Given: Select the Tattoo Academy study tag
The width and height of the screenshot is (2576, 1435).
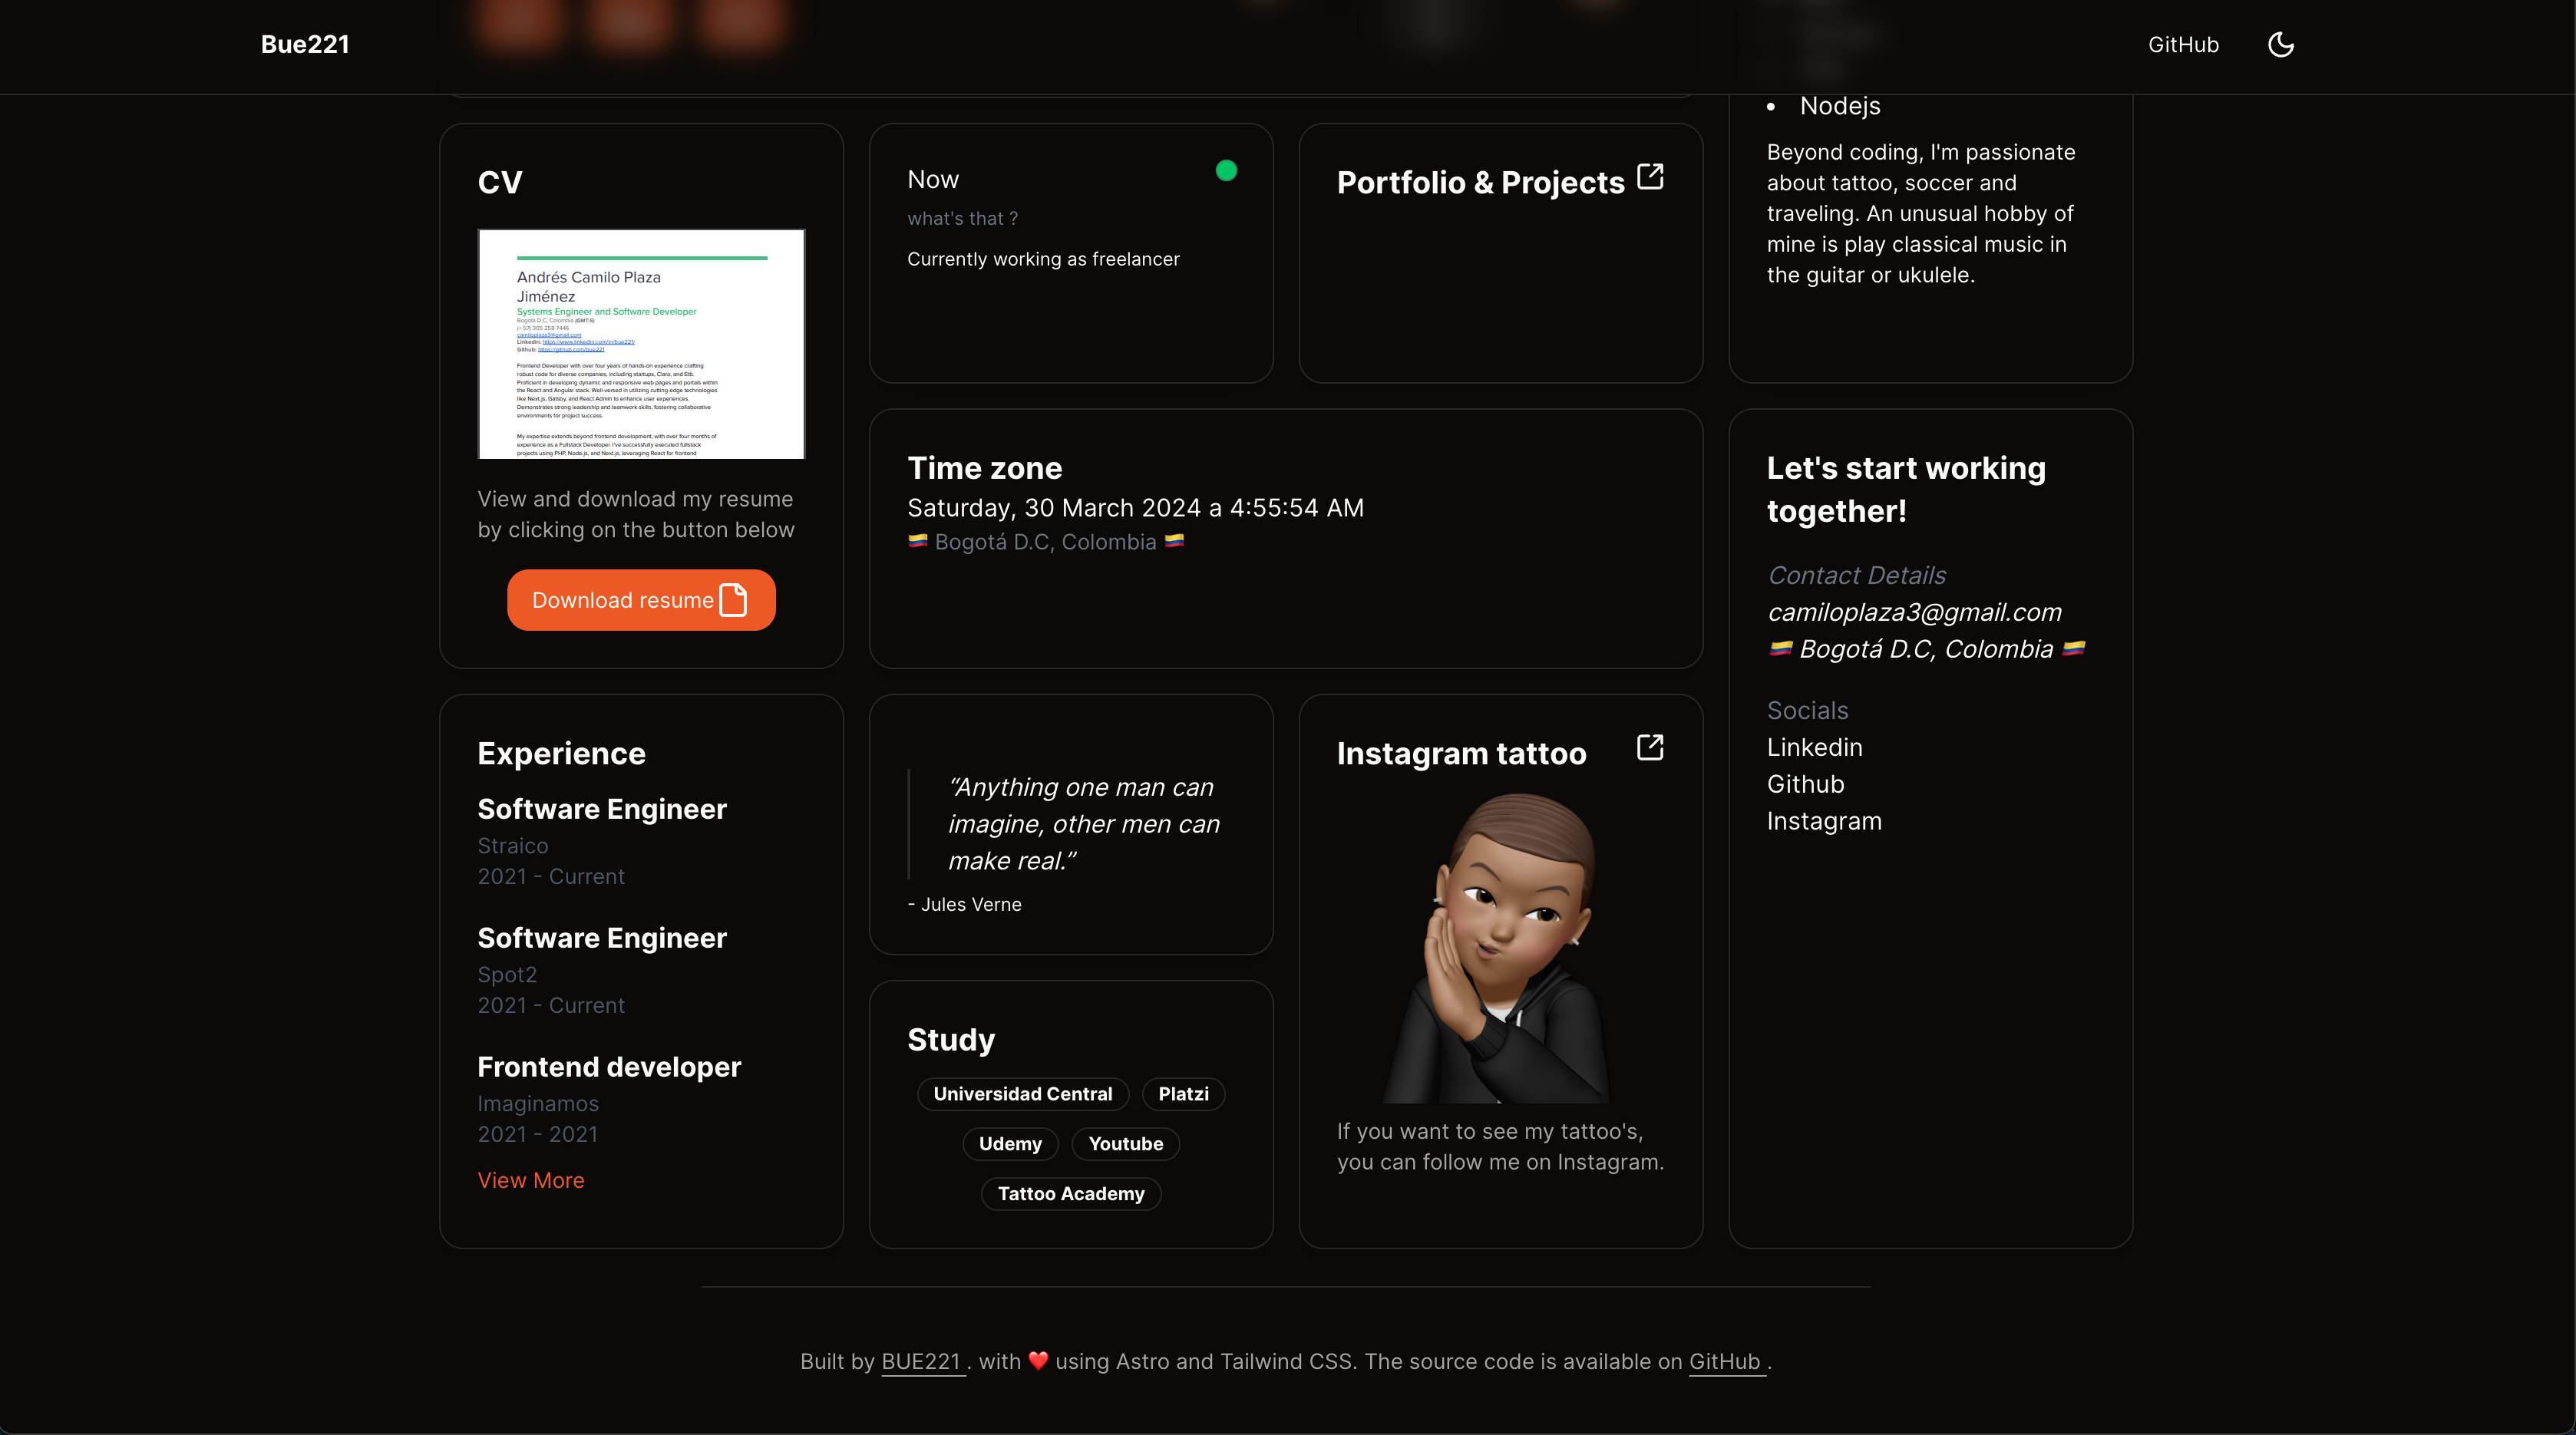Looking at the screenshot, I should point(1071,1193).
